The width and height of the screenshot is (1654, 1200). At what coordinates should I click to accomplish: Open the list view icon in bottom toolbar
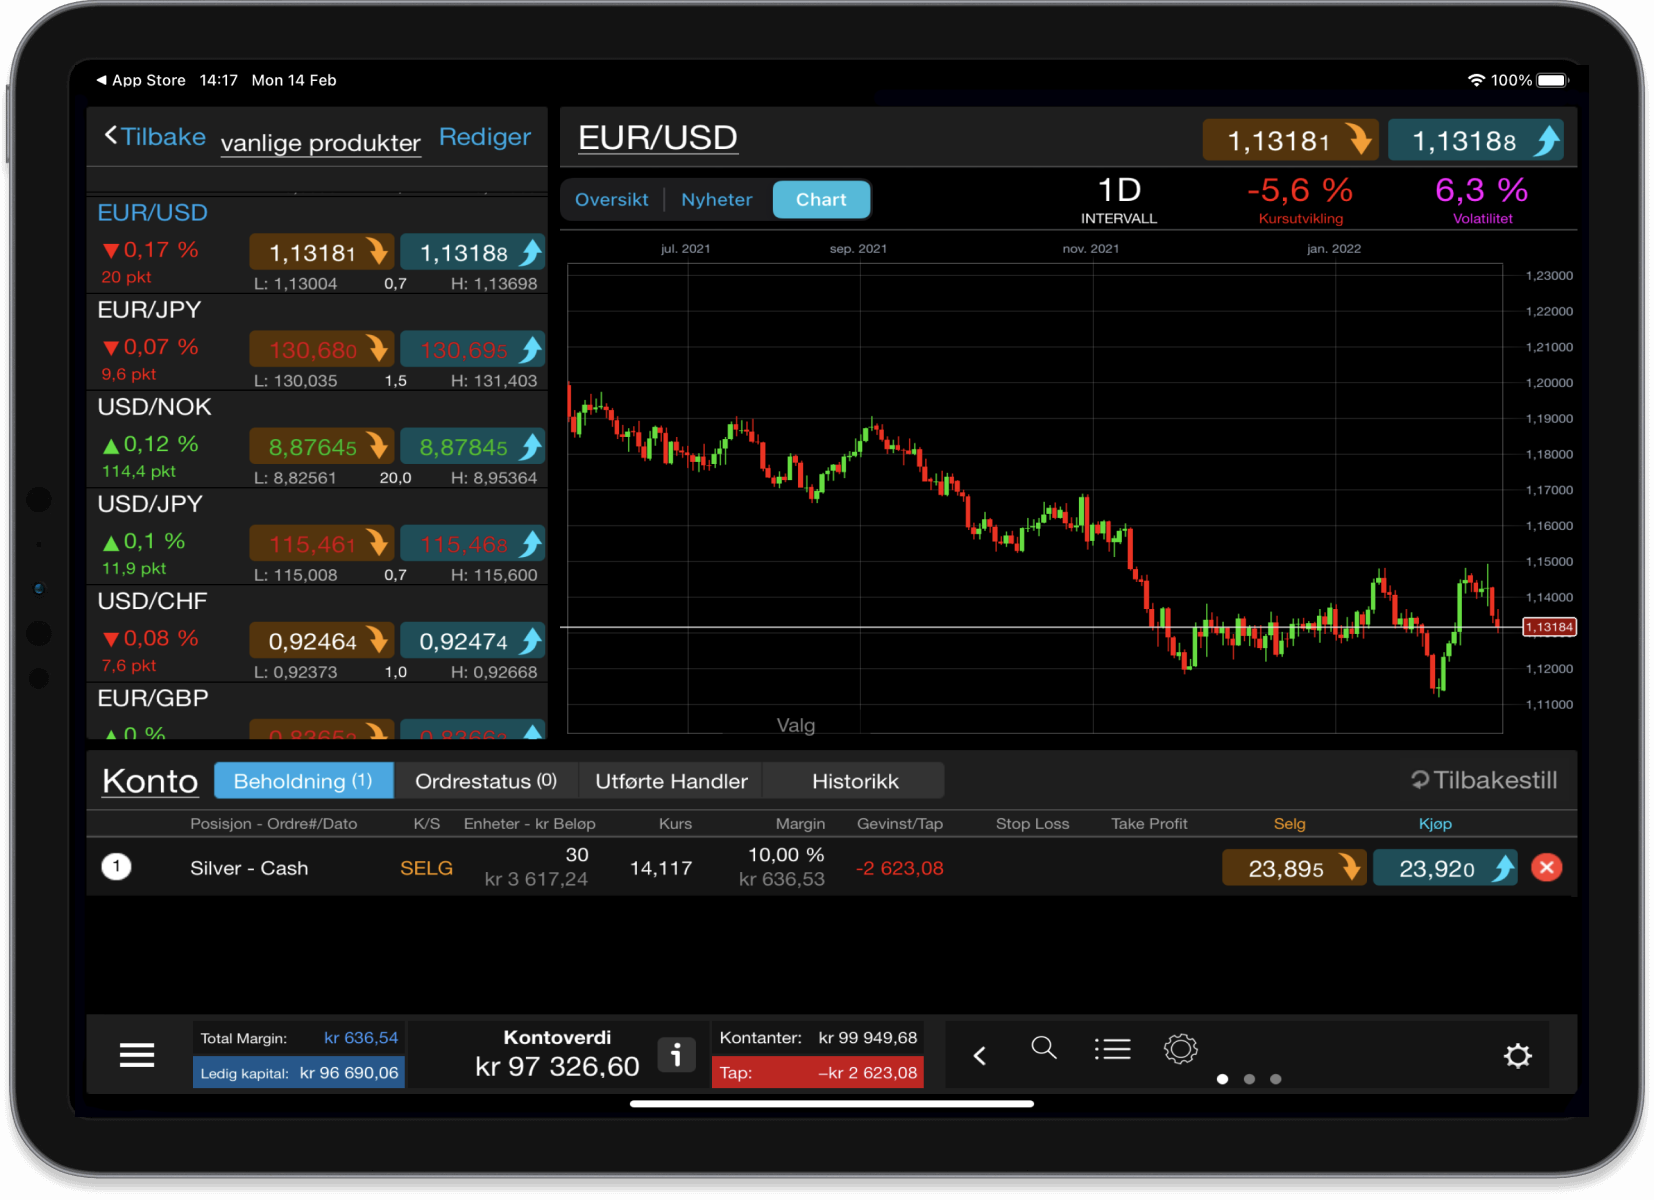[x=1112, y=1049]
